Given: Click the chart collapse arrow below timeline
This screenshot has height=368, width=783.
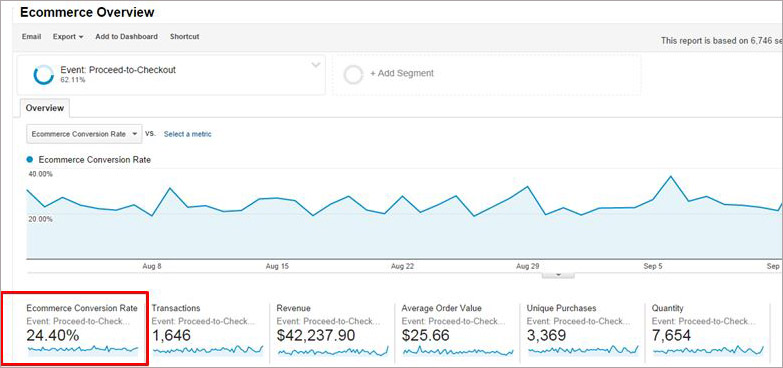Looking at the screenshot, I should point(558,274).
